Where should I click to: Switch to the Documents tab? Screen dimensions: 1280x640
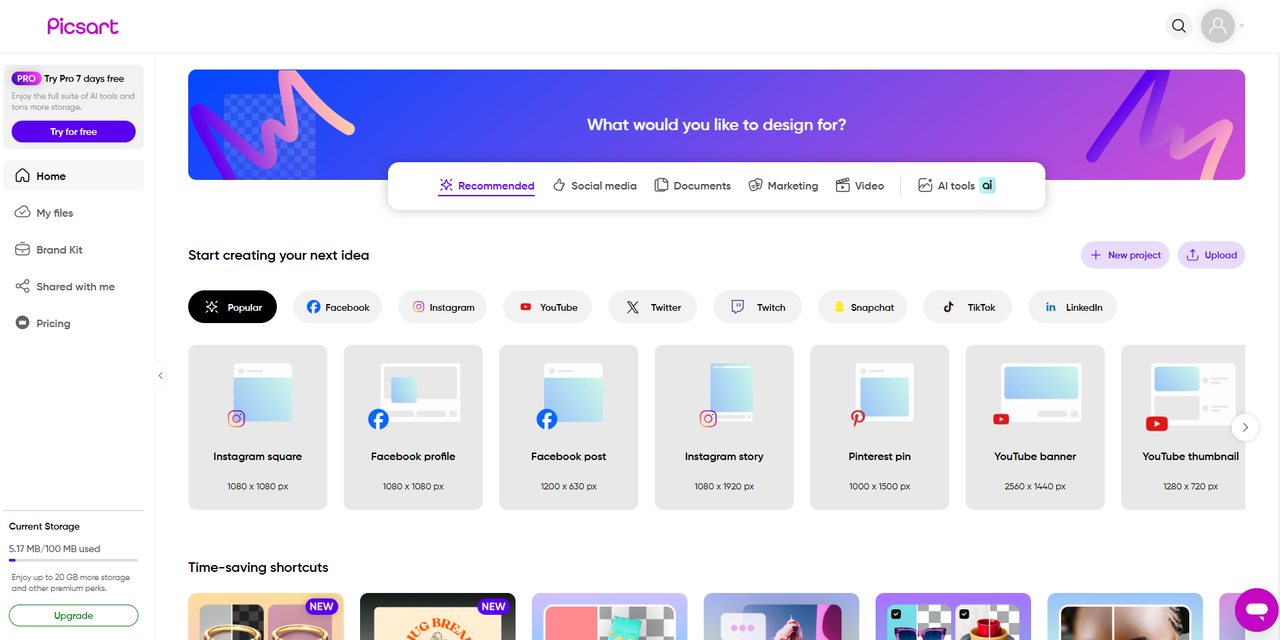click(x=692, y=186)
